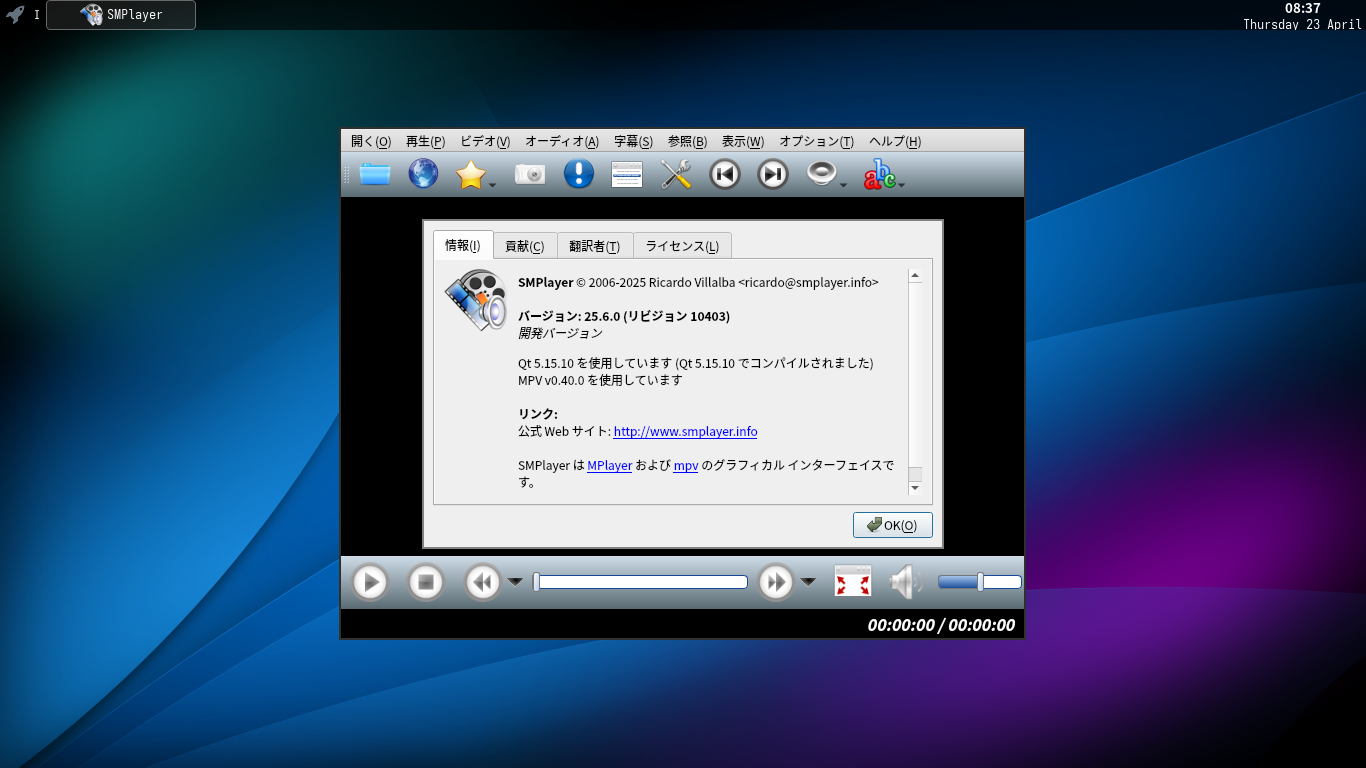Click the audio track speaker icon
Image resolution: width=1366 pixels, height=768 pixels.
821,174
